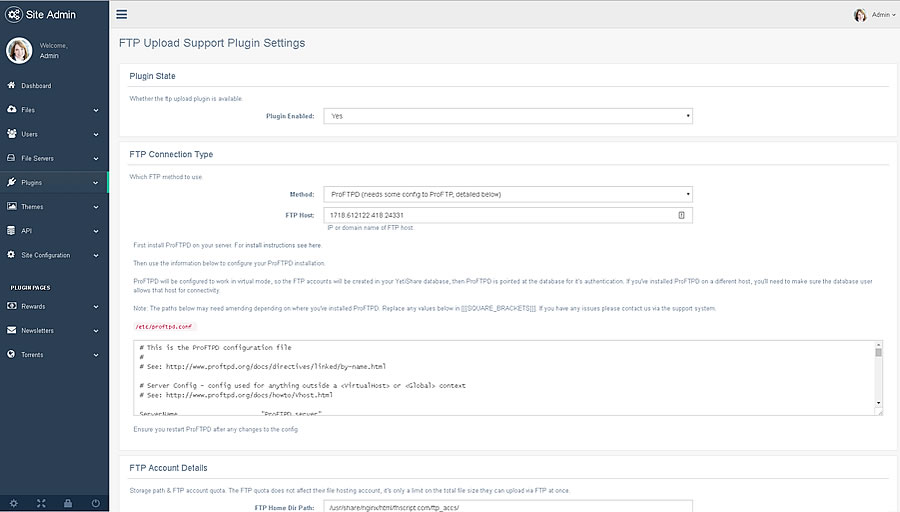Click the Users group icon

coord(11,133)
